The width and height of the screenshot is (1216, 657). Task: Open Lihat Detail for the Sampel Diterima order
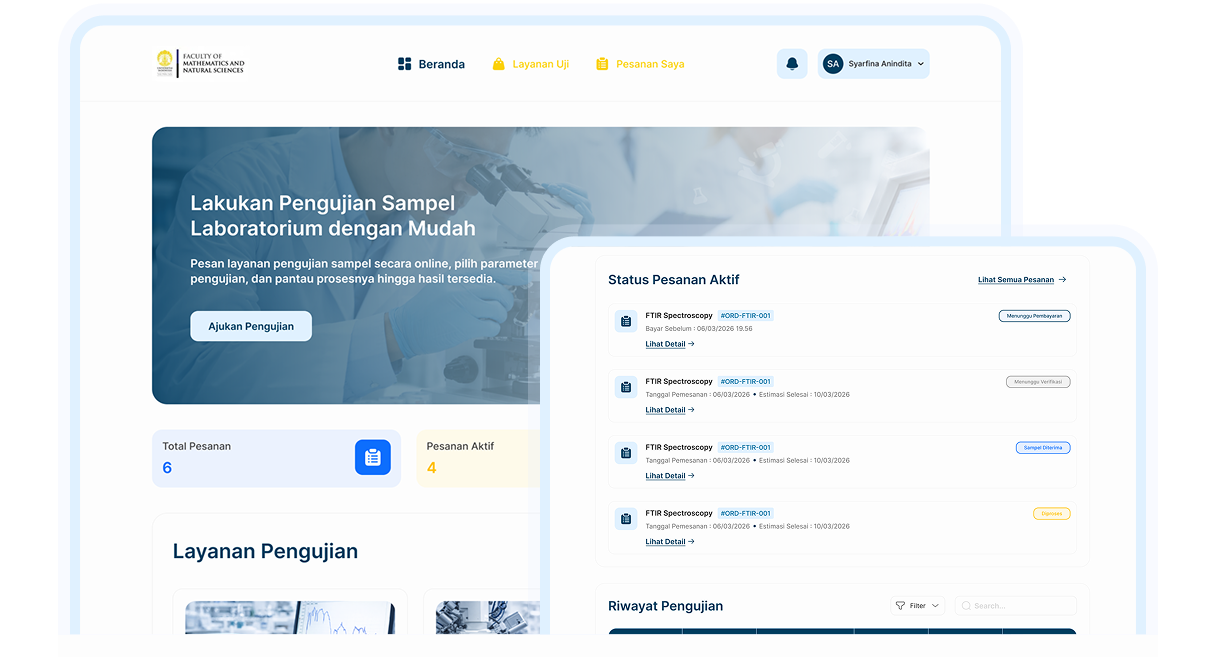[670, 476]
